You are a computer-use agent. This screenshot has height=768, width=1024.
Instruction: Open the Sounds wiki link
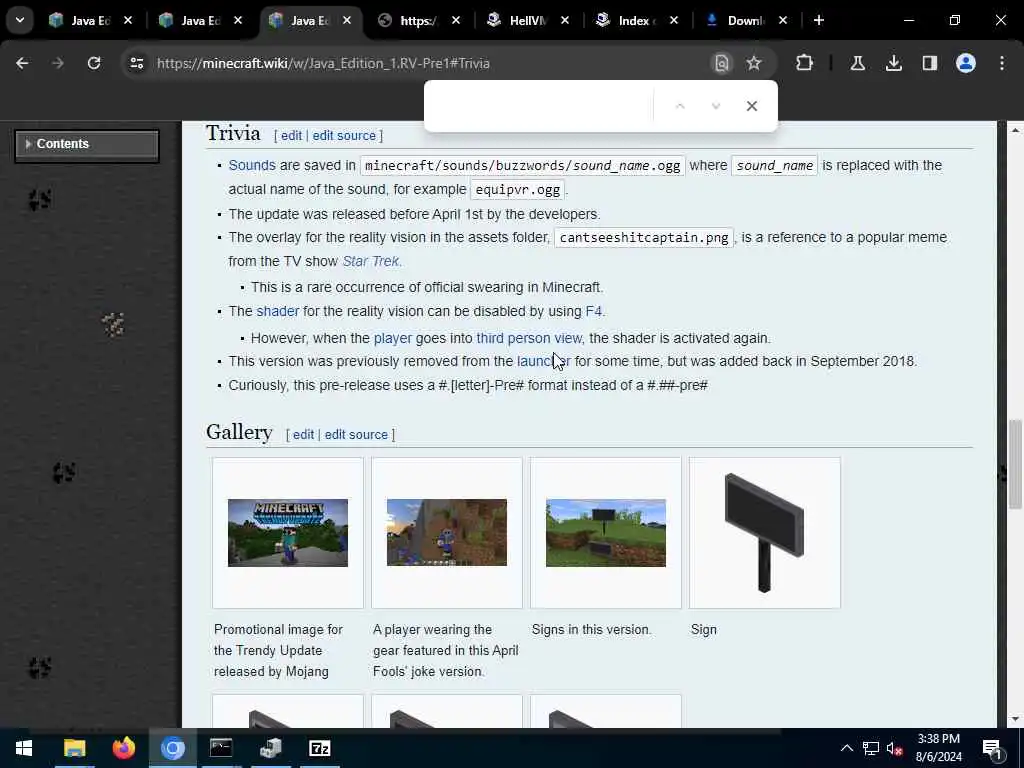tap(252, 165)
